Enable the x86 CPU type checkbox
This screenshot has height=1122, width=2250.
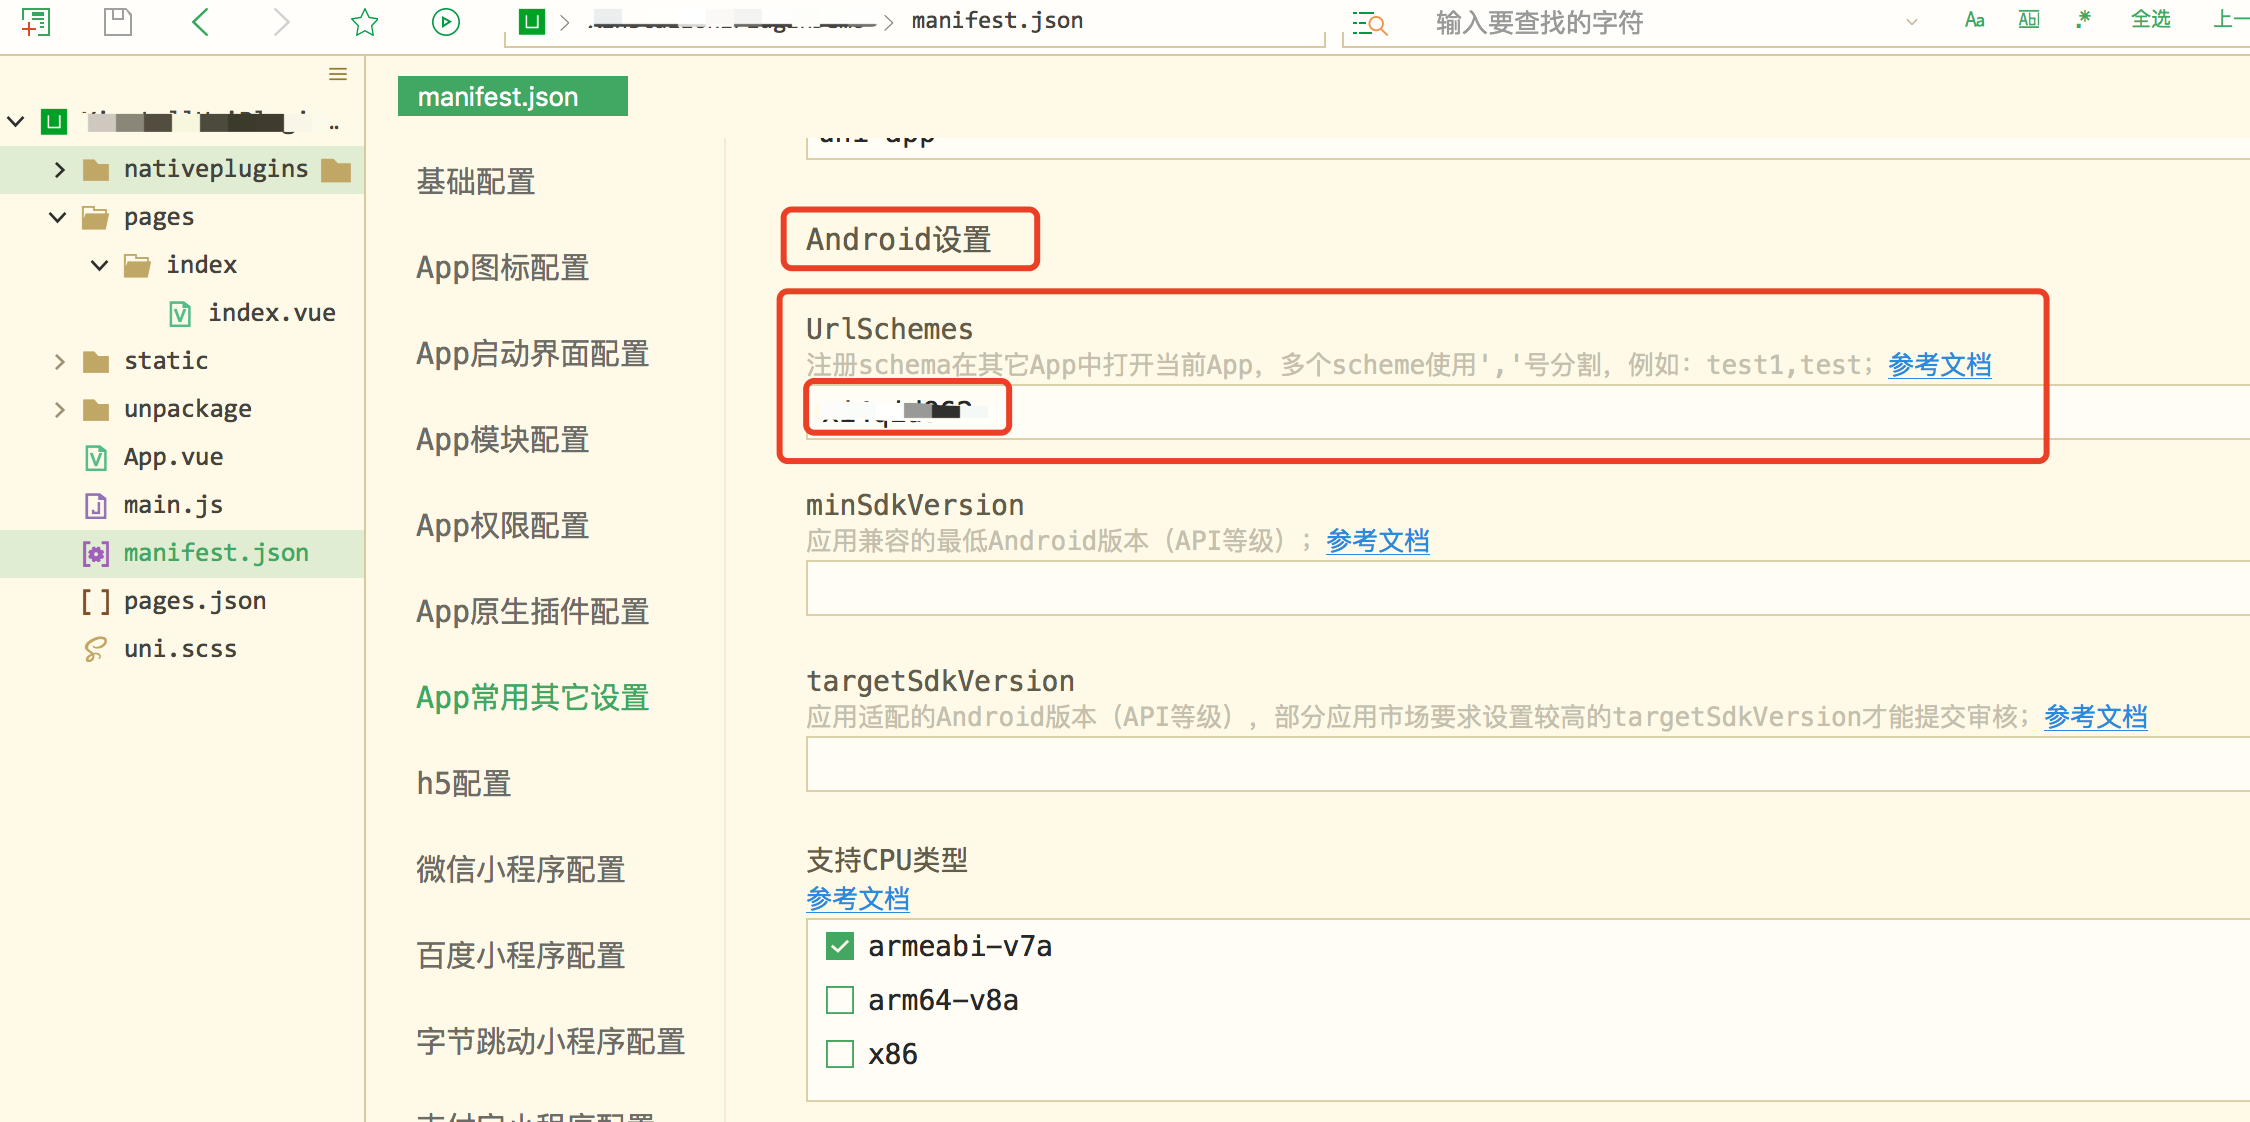[x=839, y=1053]
